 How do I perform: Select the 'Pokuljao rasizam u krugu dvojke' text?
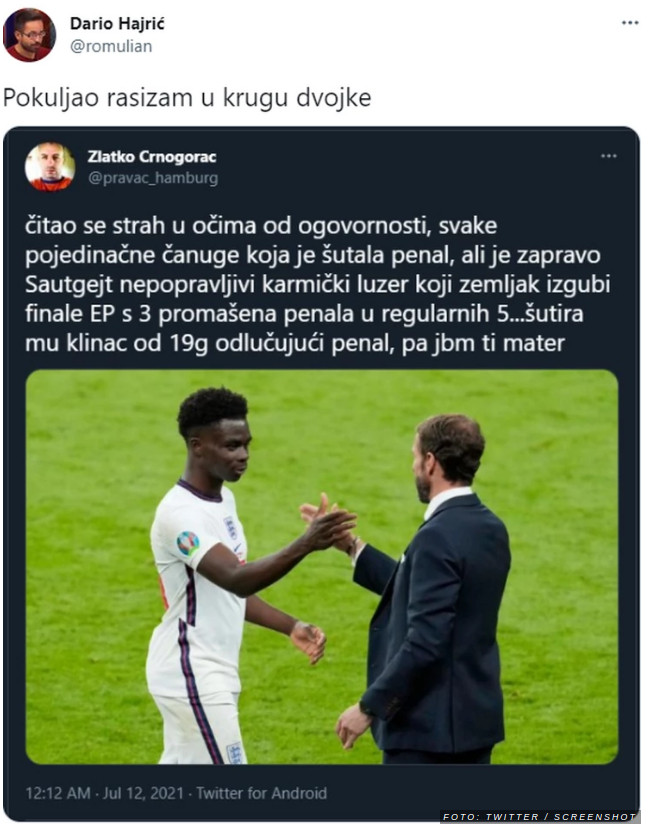187,98
